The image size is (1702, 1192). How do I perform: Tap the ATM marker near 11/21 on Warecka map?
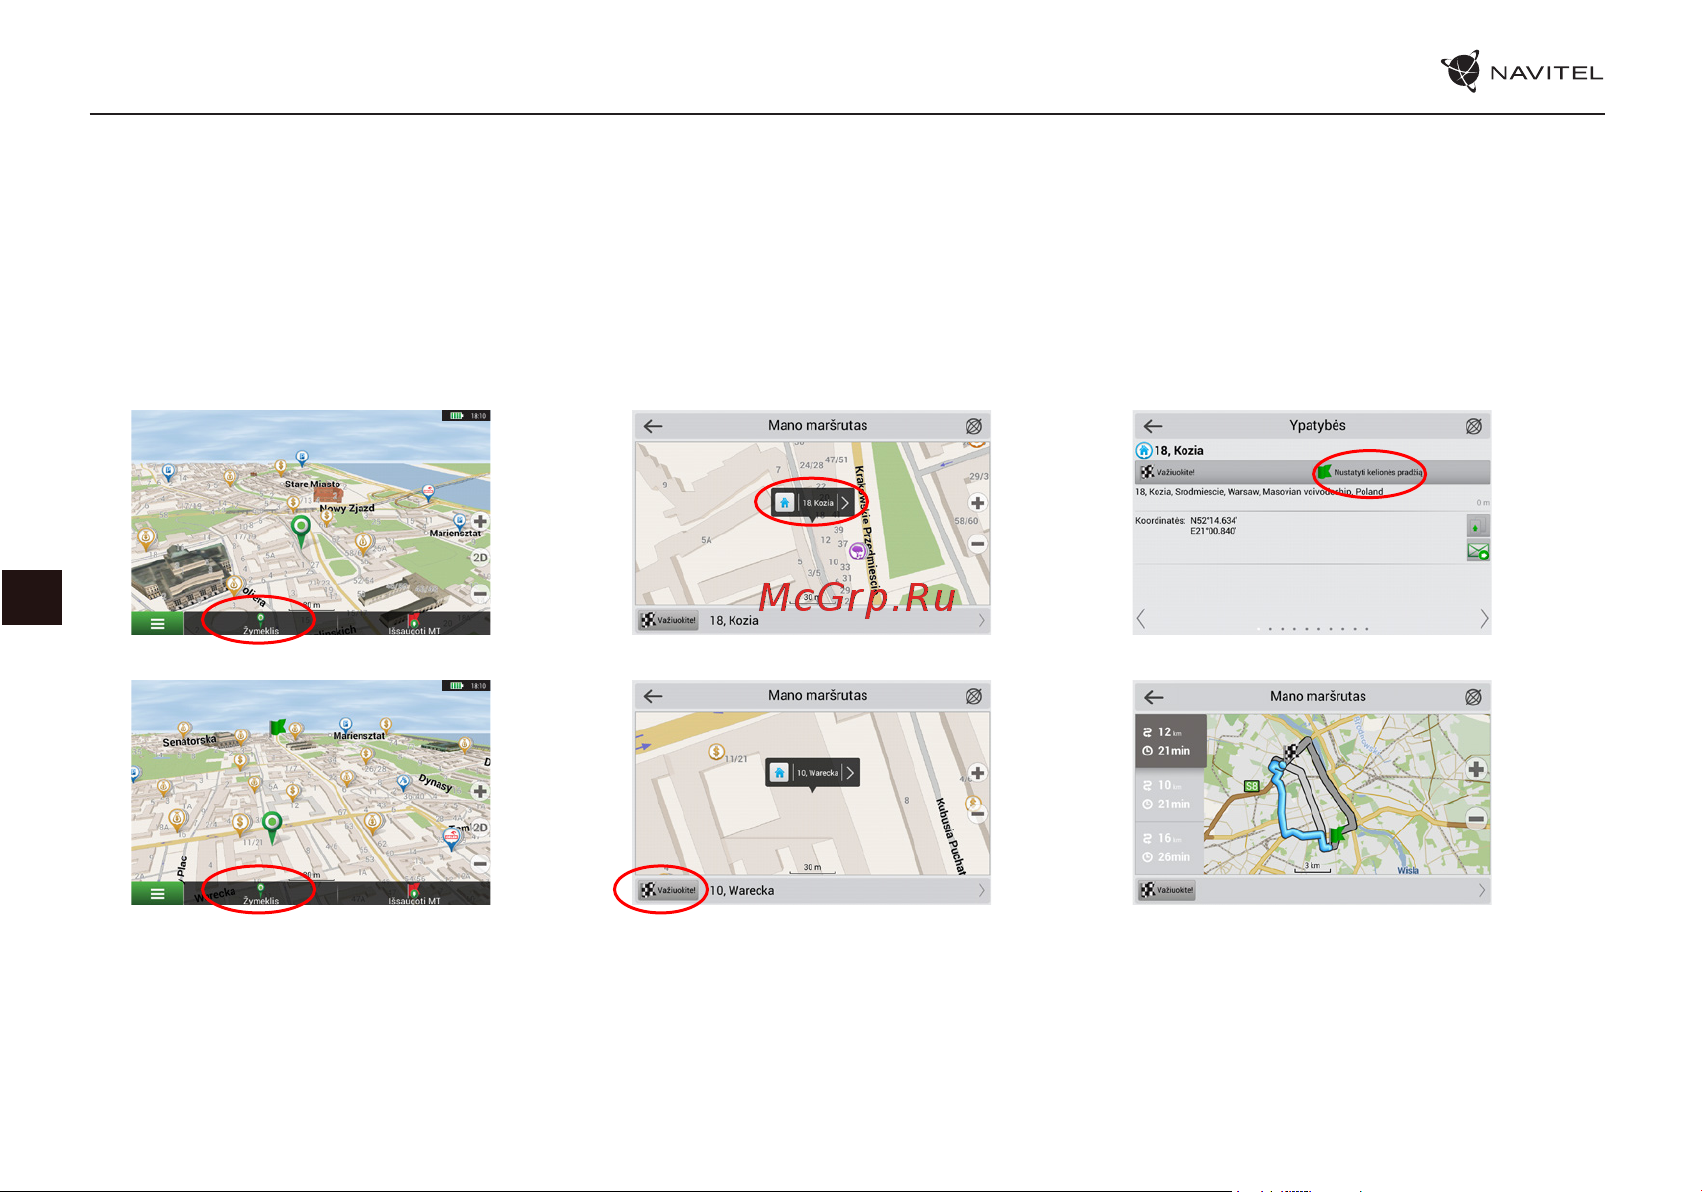click(x=716, y=752)
